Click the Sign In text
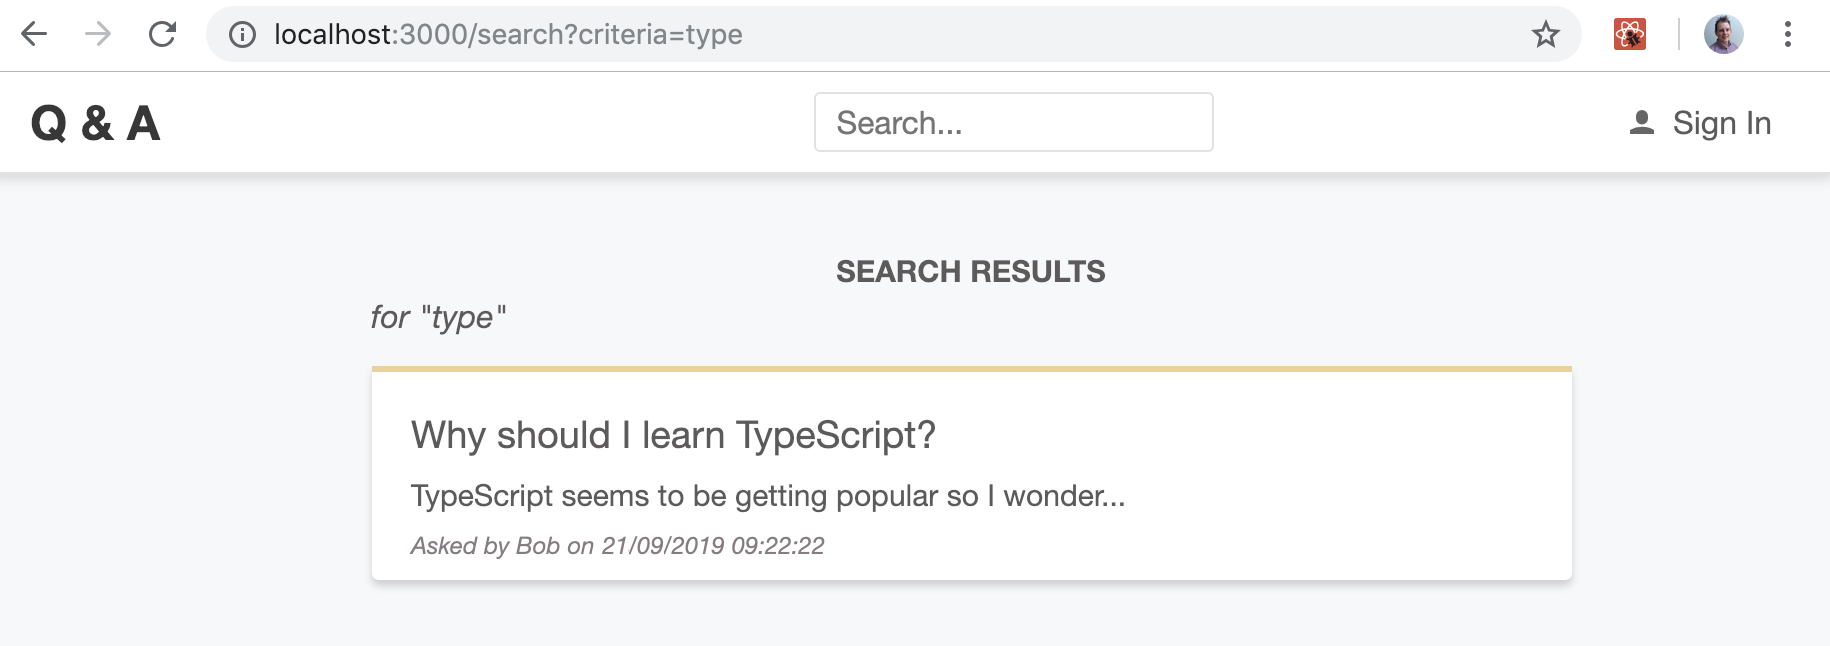This screenshot has height=646, width=1830. click(1721, 123)
